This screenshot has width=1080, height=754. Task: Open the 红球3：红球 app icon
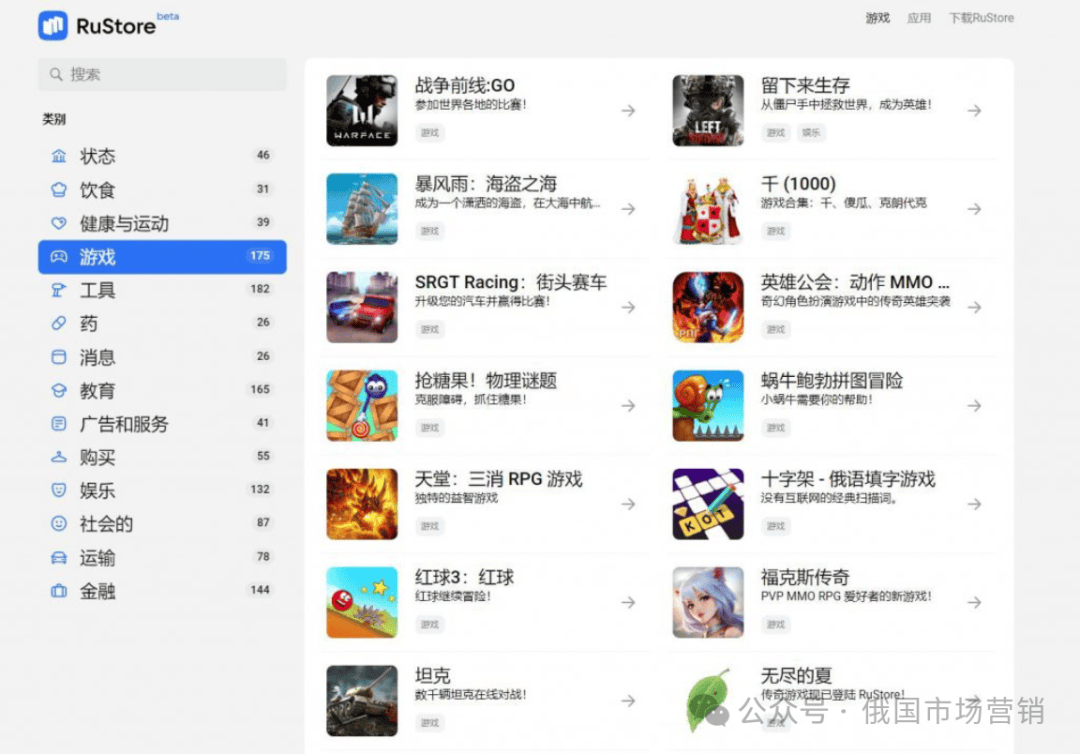[362, 603]
